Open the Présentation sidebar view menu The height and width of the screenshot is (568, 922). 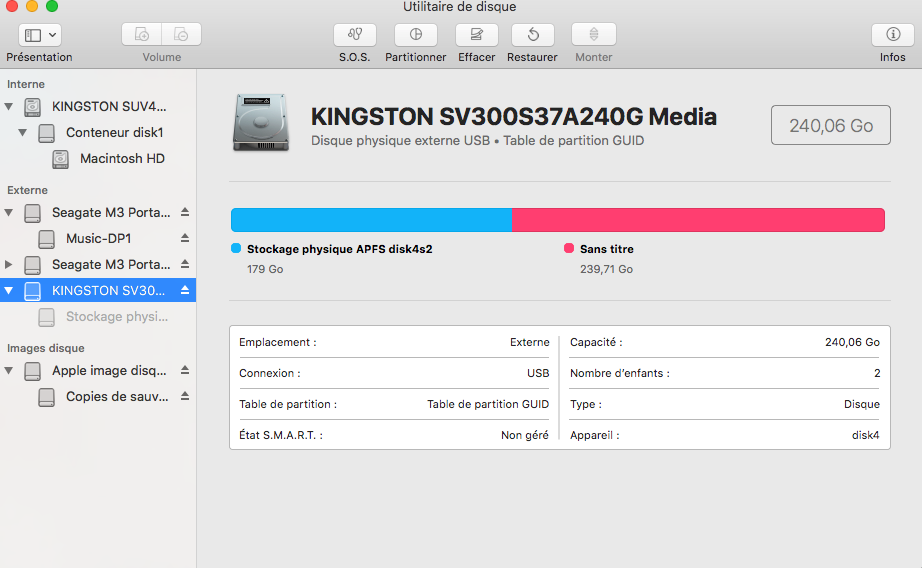tap(39, 35)
